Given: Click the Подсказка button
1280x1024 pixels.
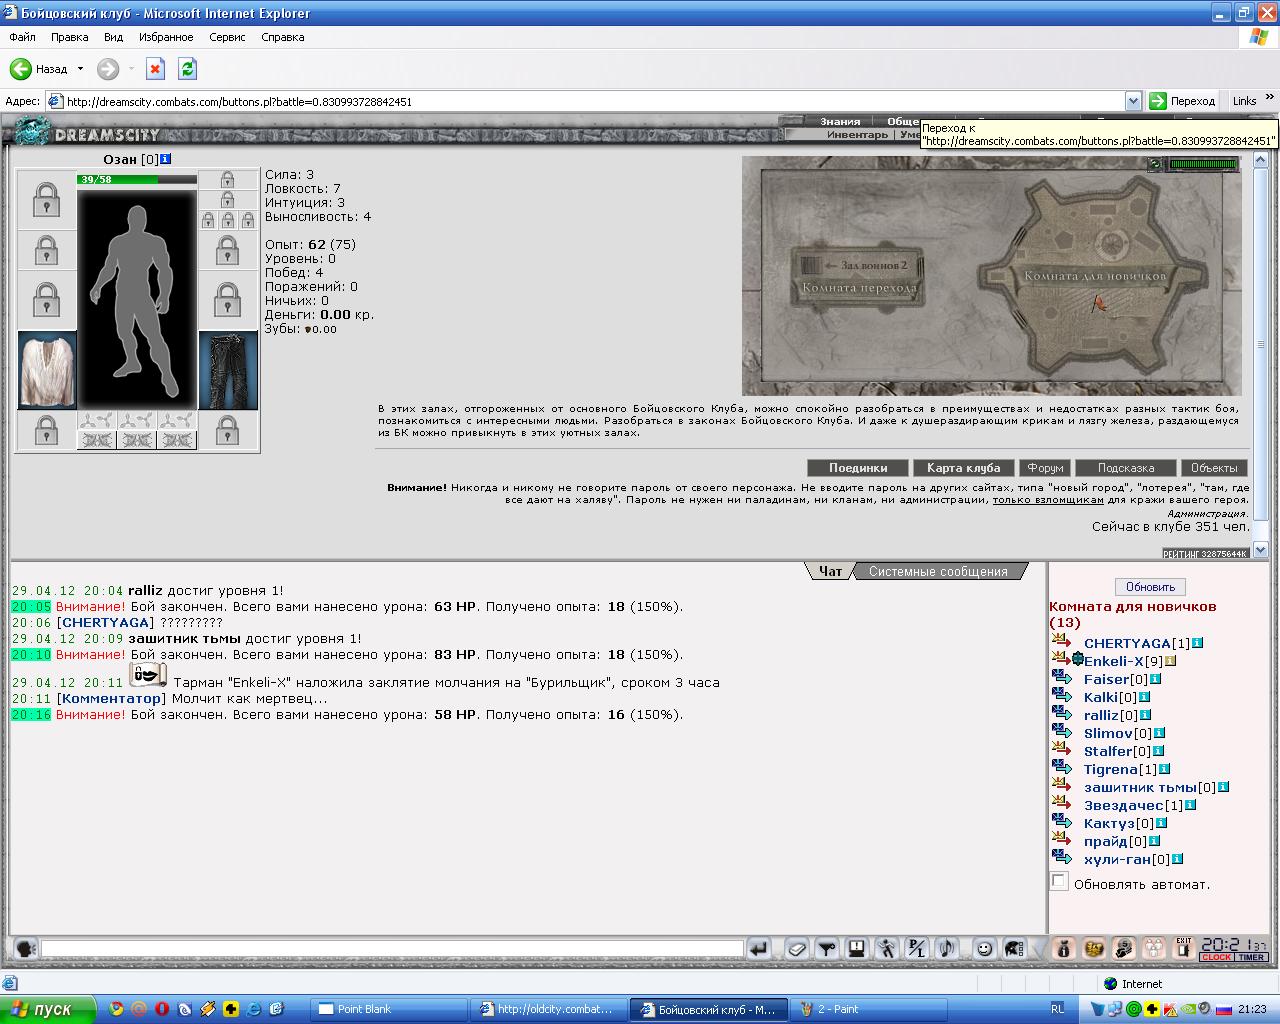Looking at the screenshot, I should (x=1126, y=467).
